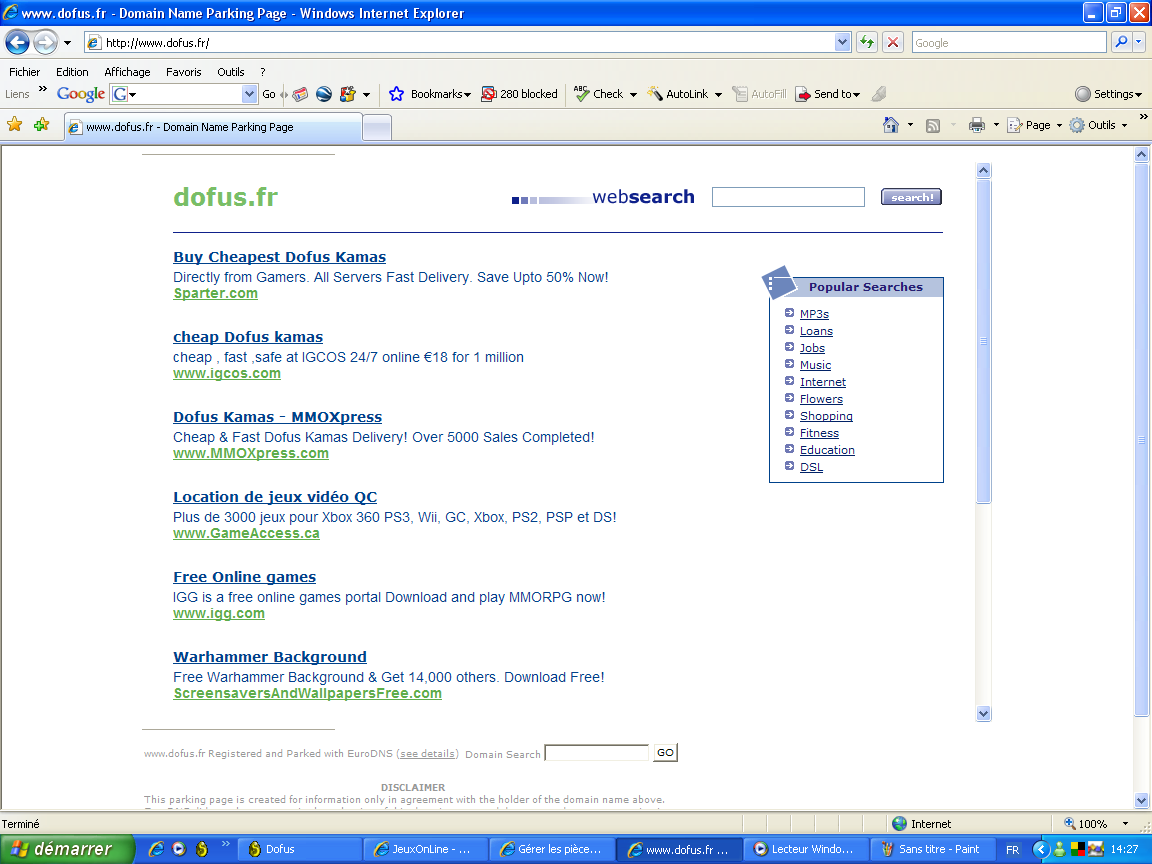Open recent pages dropdown beside Forward button

point(68,43)
